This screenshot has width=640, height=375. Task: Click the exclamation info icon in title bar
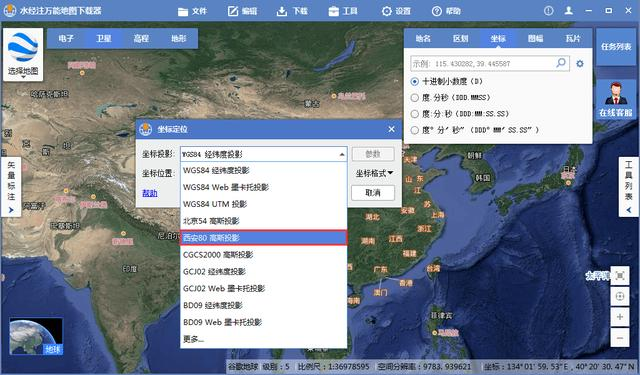[x=548, y=11]
